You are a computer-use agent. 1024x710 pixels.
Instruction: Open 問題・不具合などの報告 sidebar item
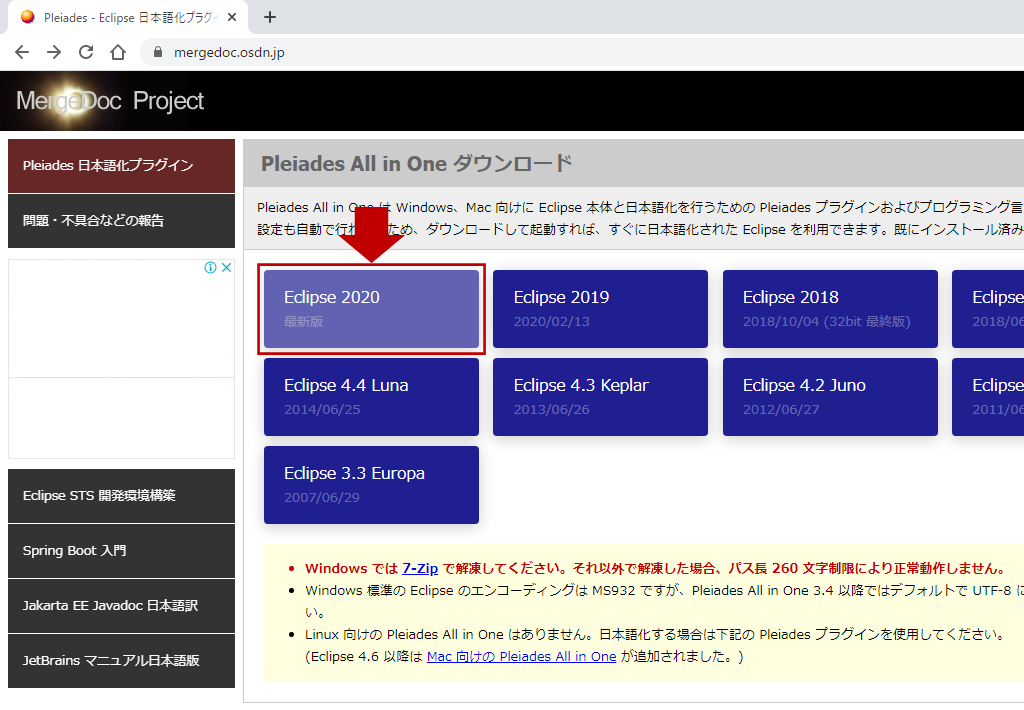point(121,221)
